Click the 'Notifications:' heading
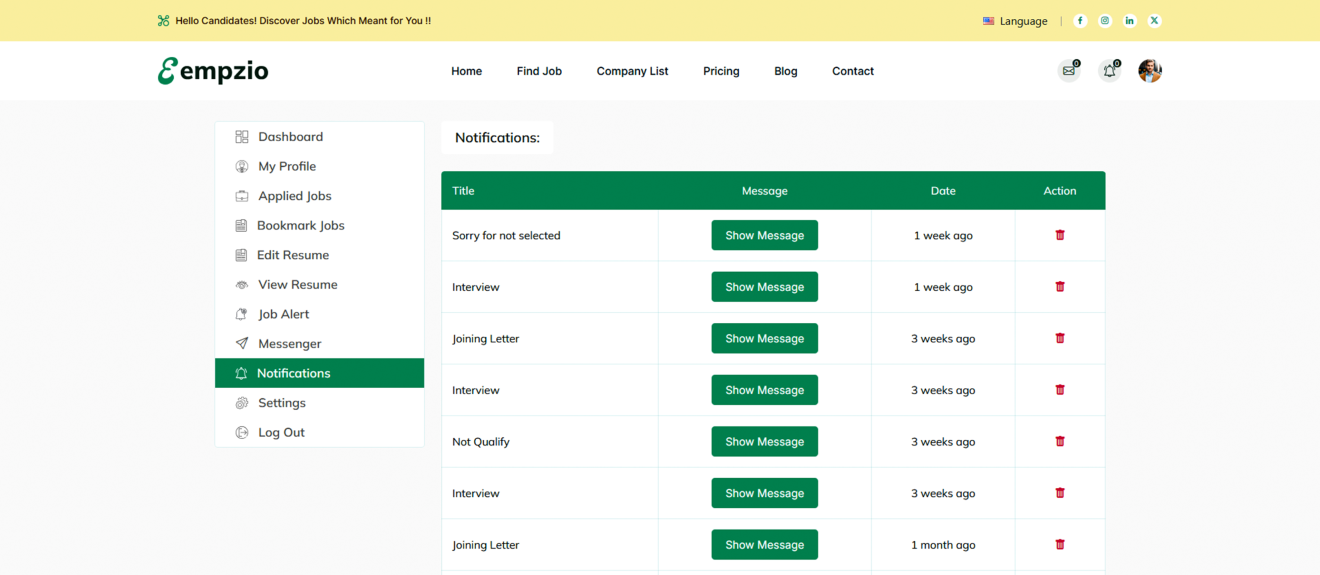 point(497,138)
